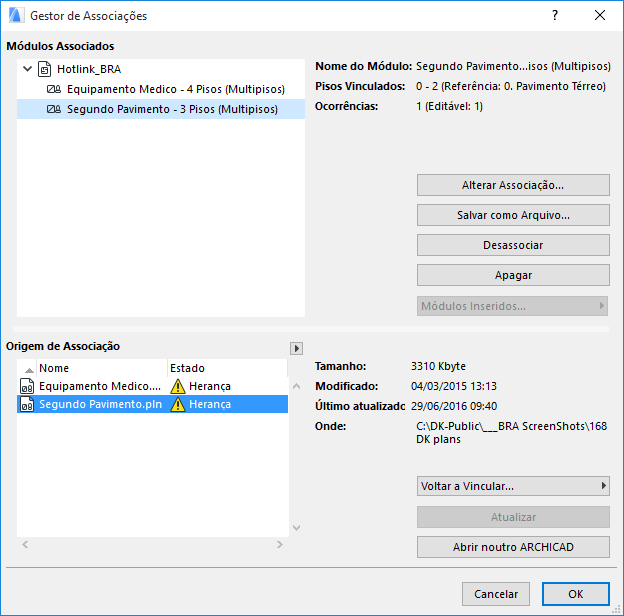
Task: Collapse the Hotlink_BRA tree node
Action: click(27, 69)
